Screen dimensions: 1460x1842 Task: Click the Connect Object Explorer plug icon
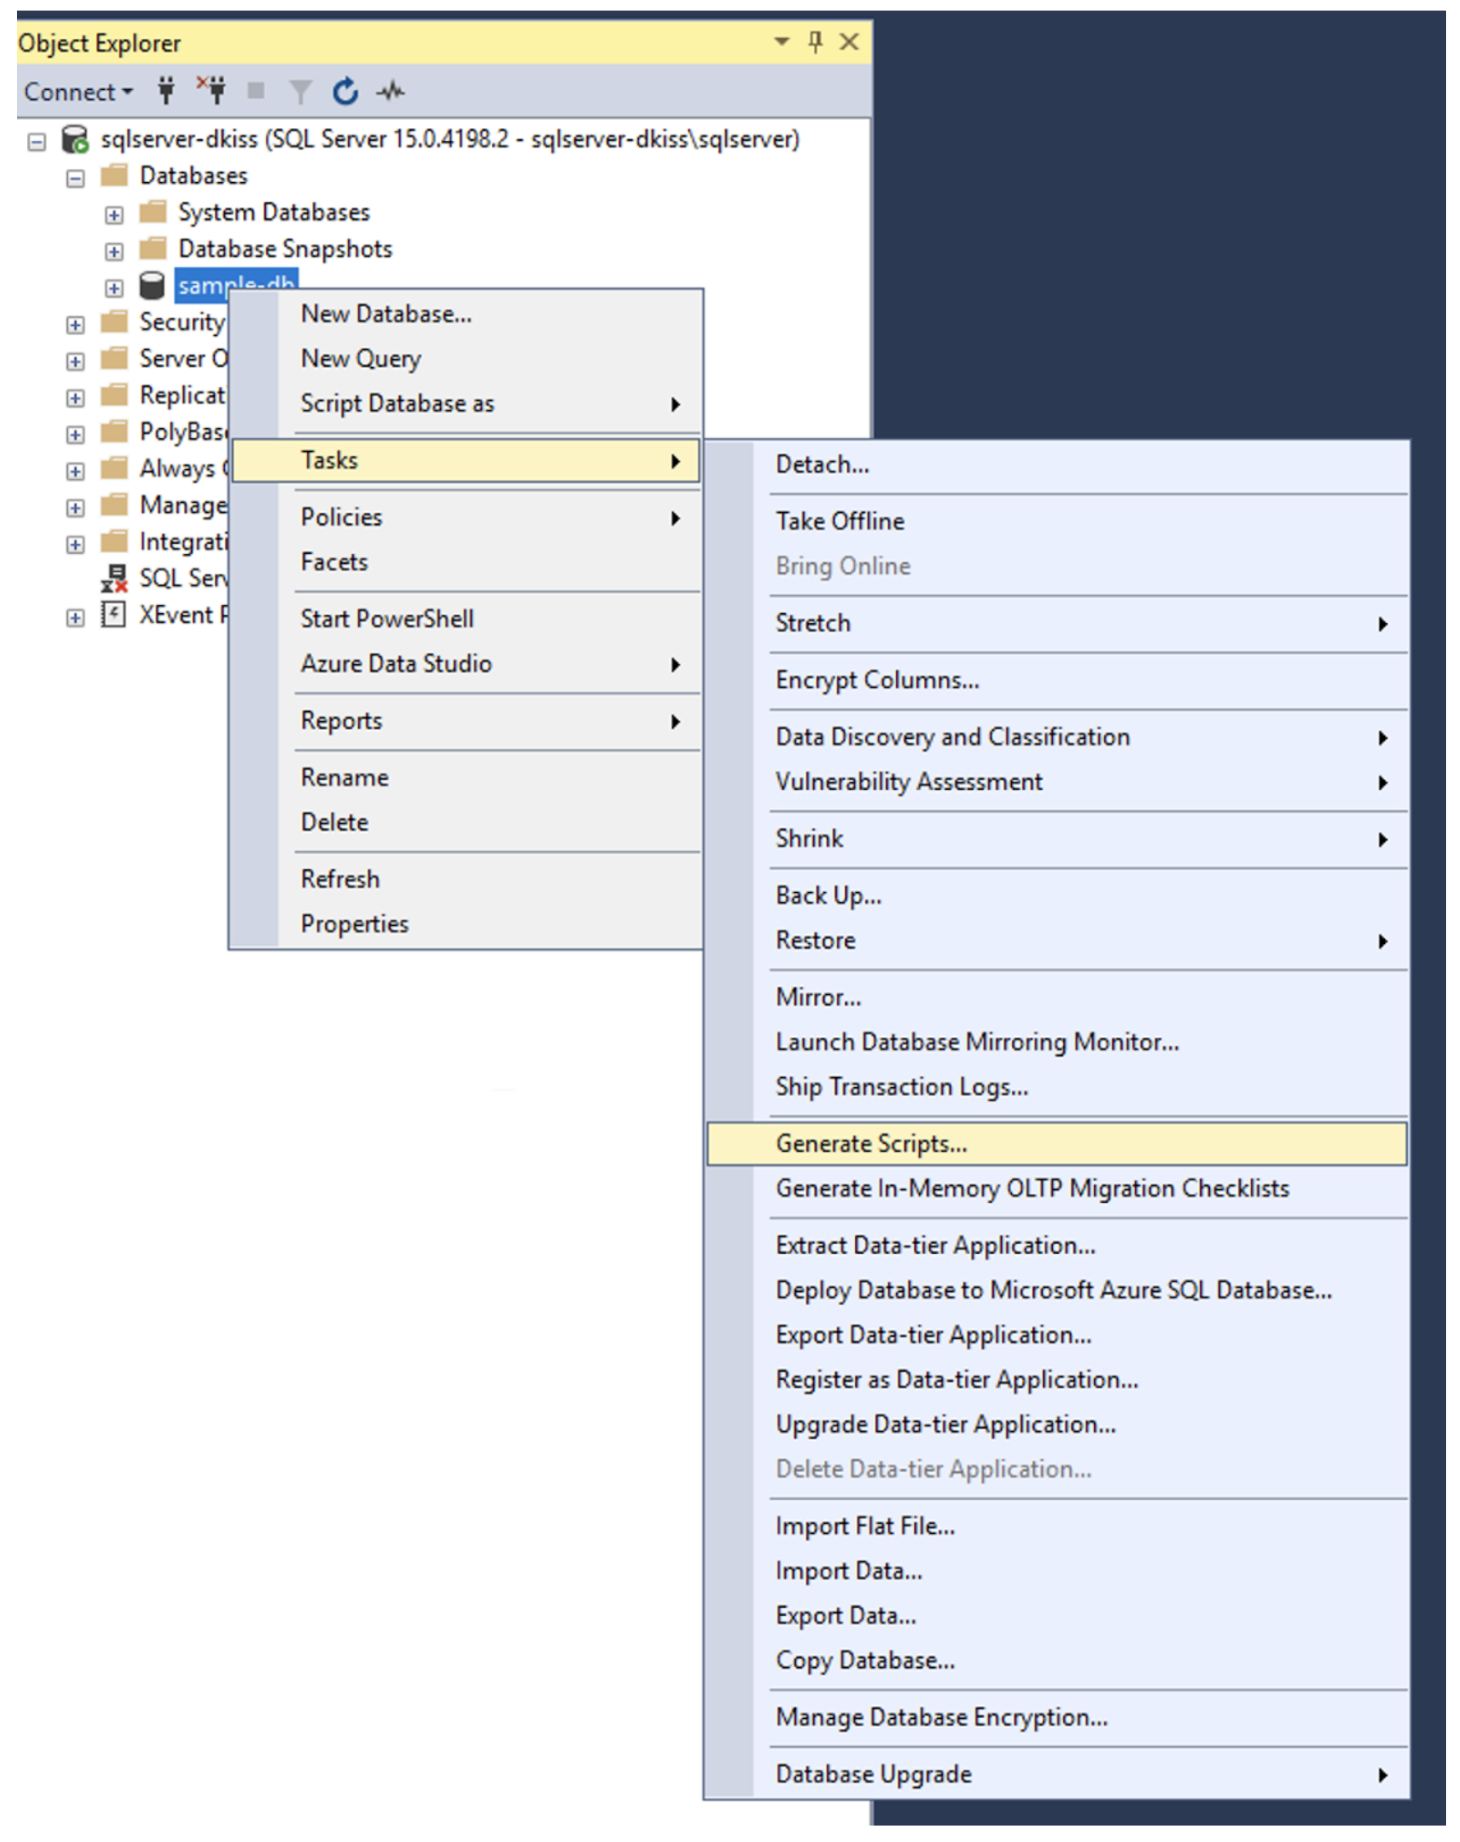(166, 91)
